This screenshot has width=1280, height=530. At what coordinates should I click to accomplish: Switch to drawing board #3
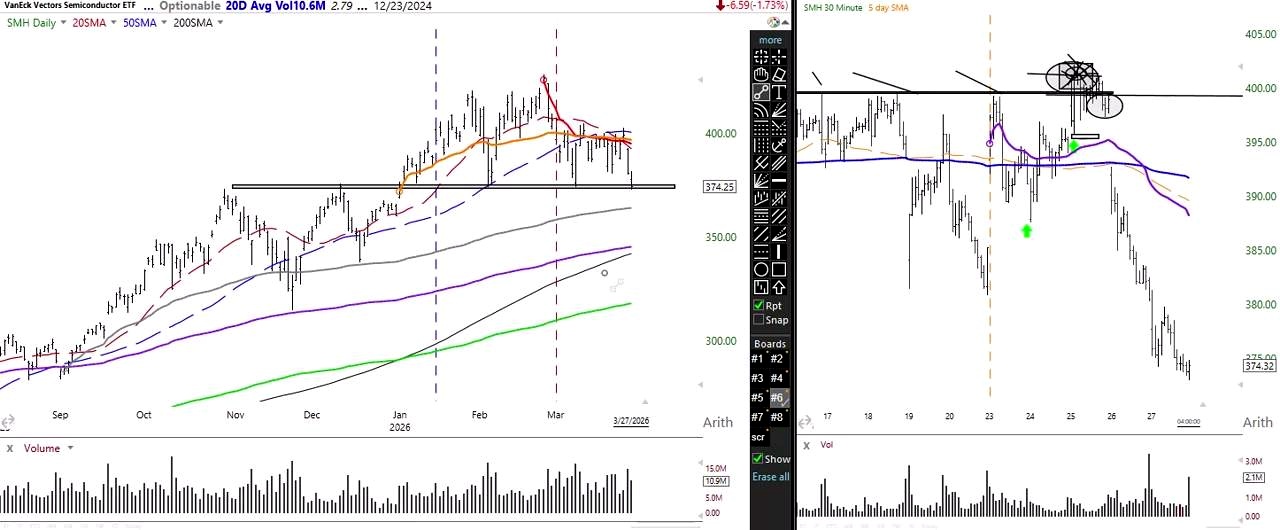pos(758,378)
